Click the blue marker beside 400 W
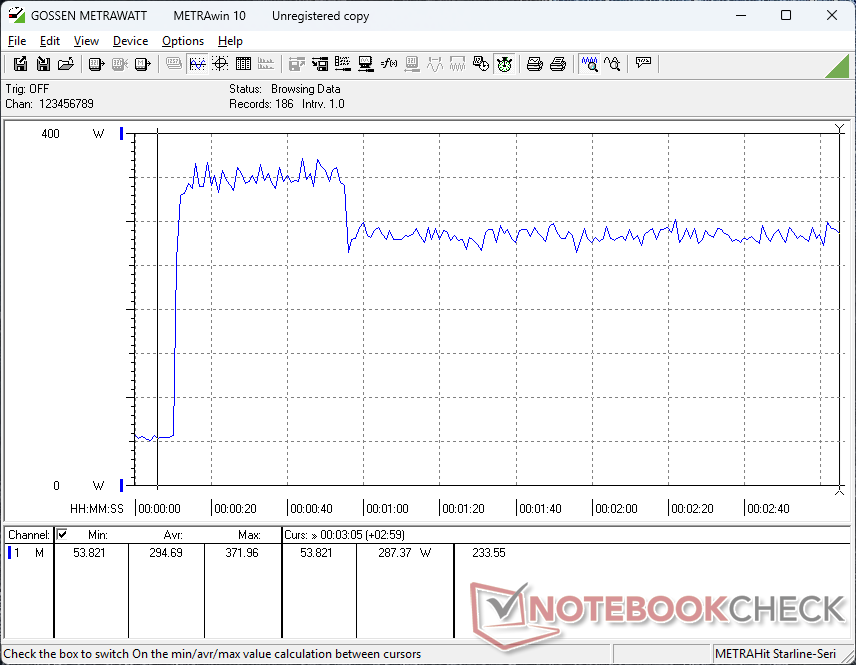This screenshot has height=665, width=856. [x=122, y=133]
